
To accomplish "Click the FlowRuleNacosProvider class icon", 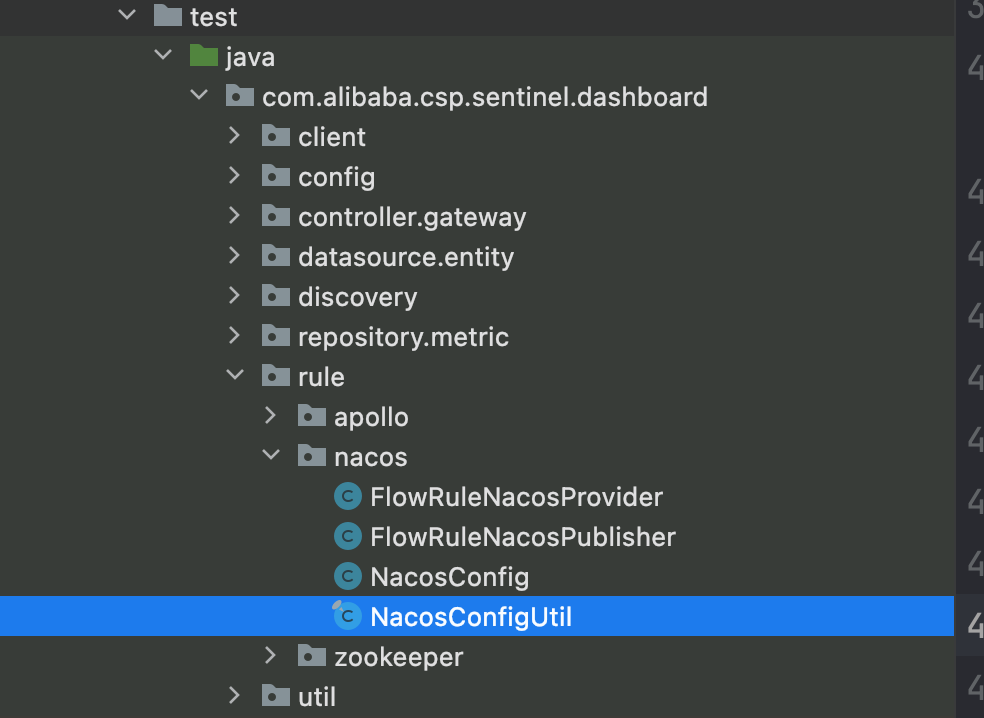I will click(x=348, y=496).
